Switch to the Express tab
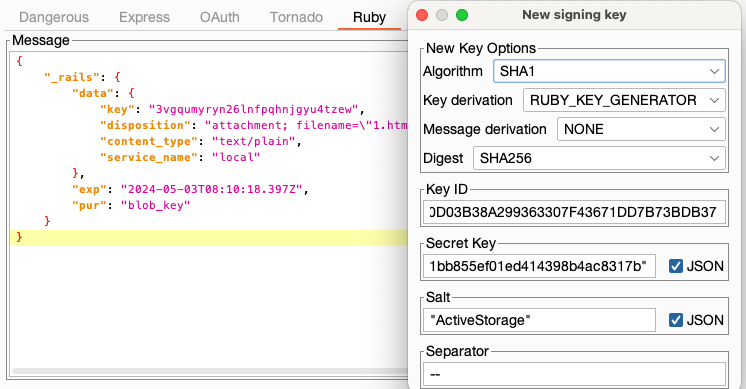The width and height of the screenshot is (746, 389). [x=144, y=17]
